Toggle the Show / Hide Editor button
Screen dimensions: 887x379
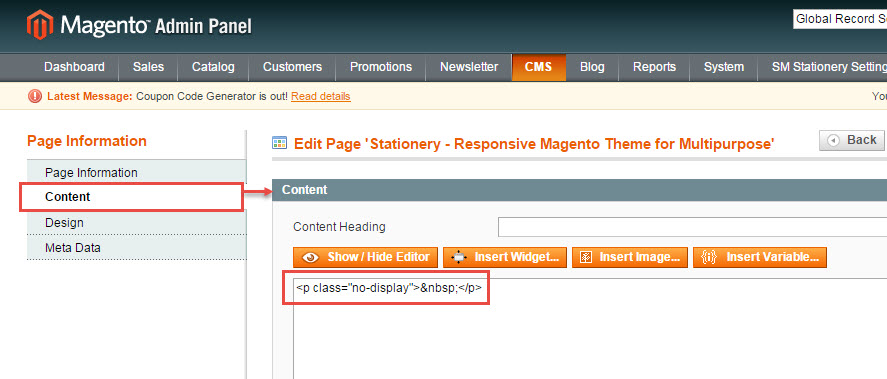[365, 257]
